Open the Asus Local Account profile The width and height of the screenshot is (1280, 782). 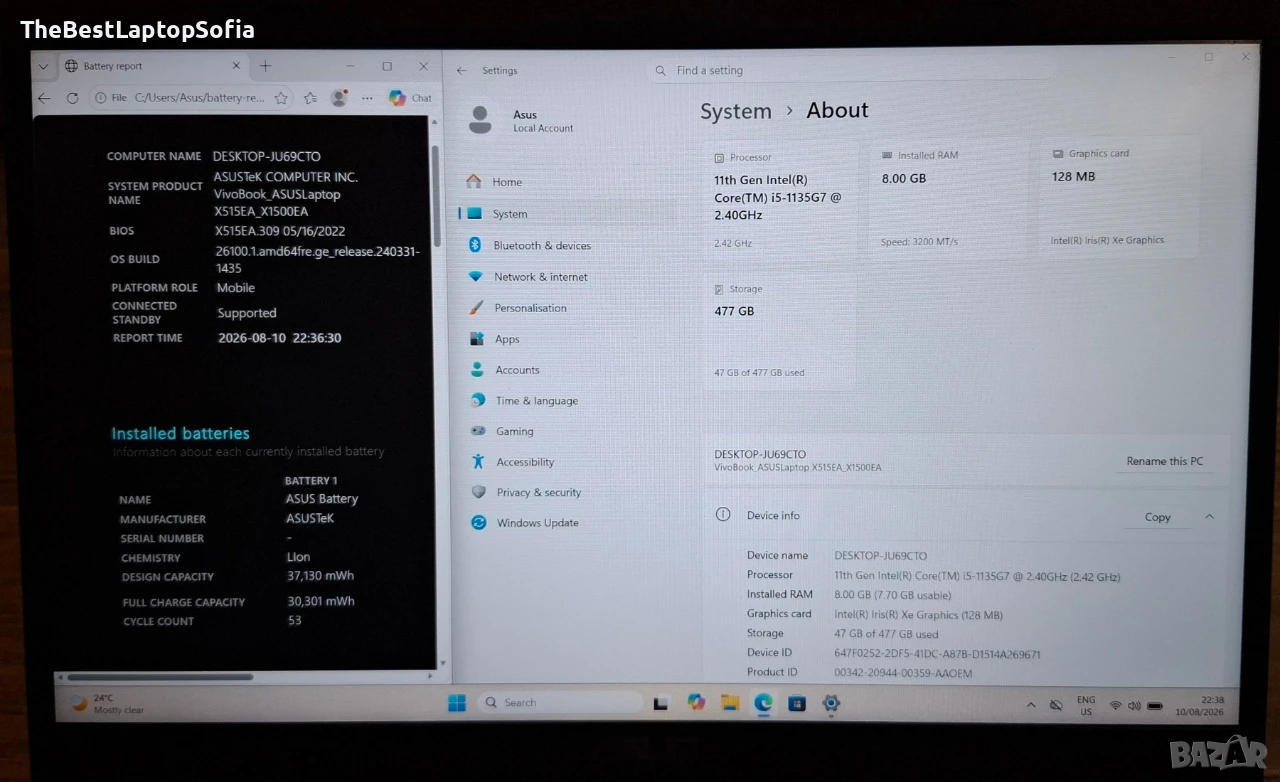(522, 120)
